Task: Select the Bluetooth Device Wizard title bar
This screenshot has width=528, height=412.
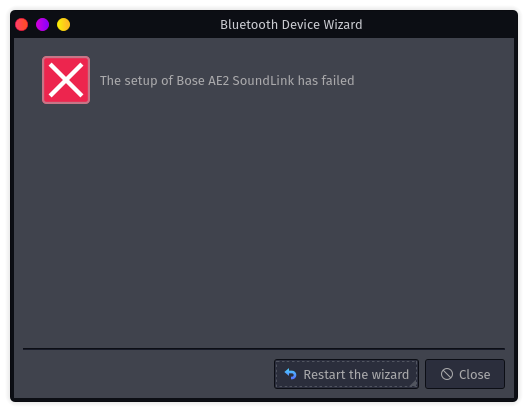Action: tap(264, 24)
